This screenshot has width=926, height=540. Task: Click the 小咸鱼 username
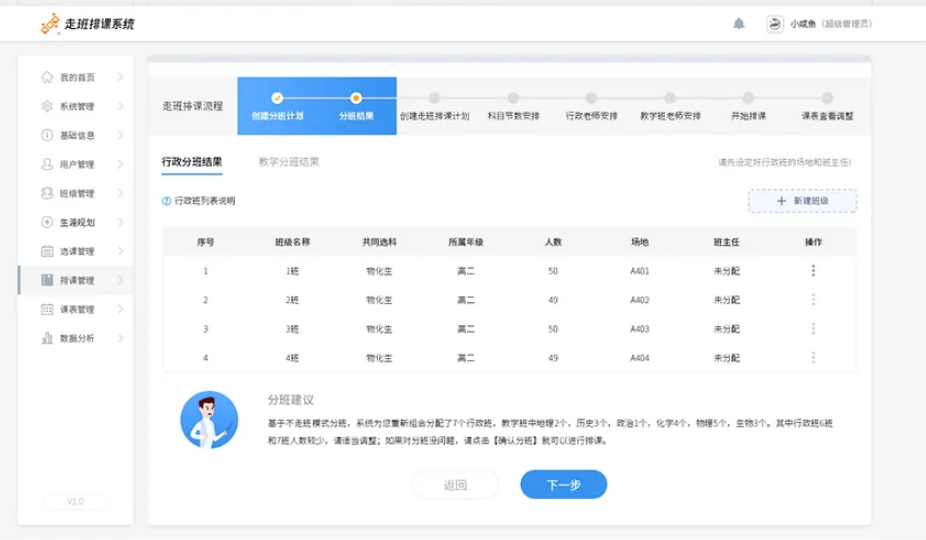[803, 24]
